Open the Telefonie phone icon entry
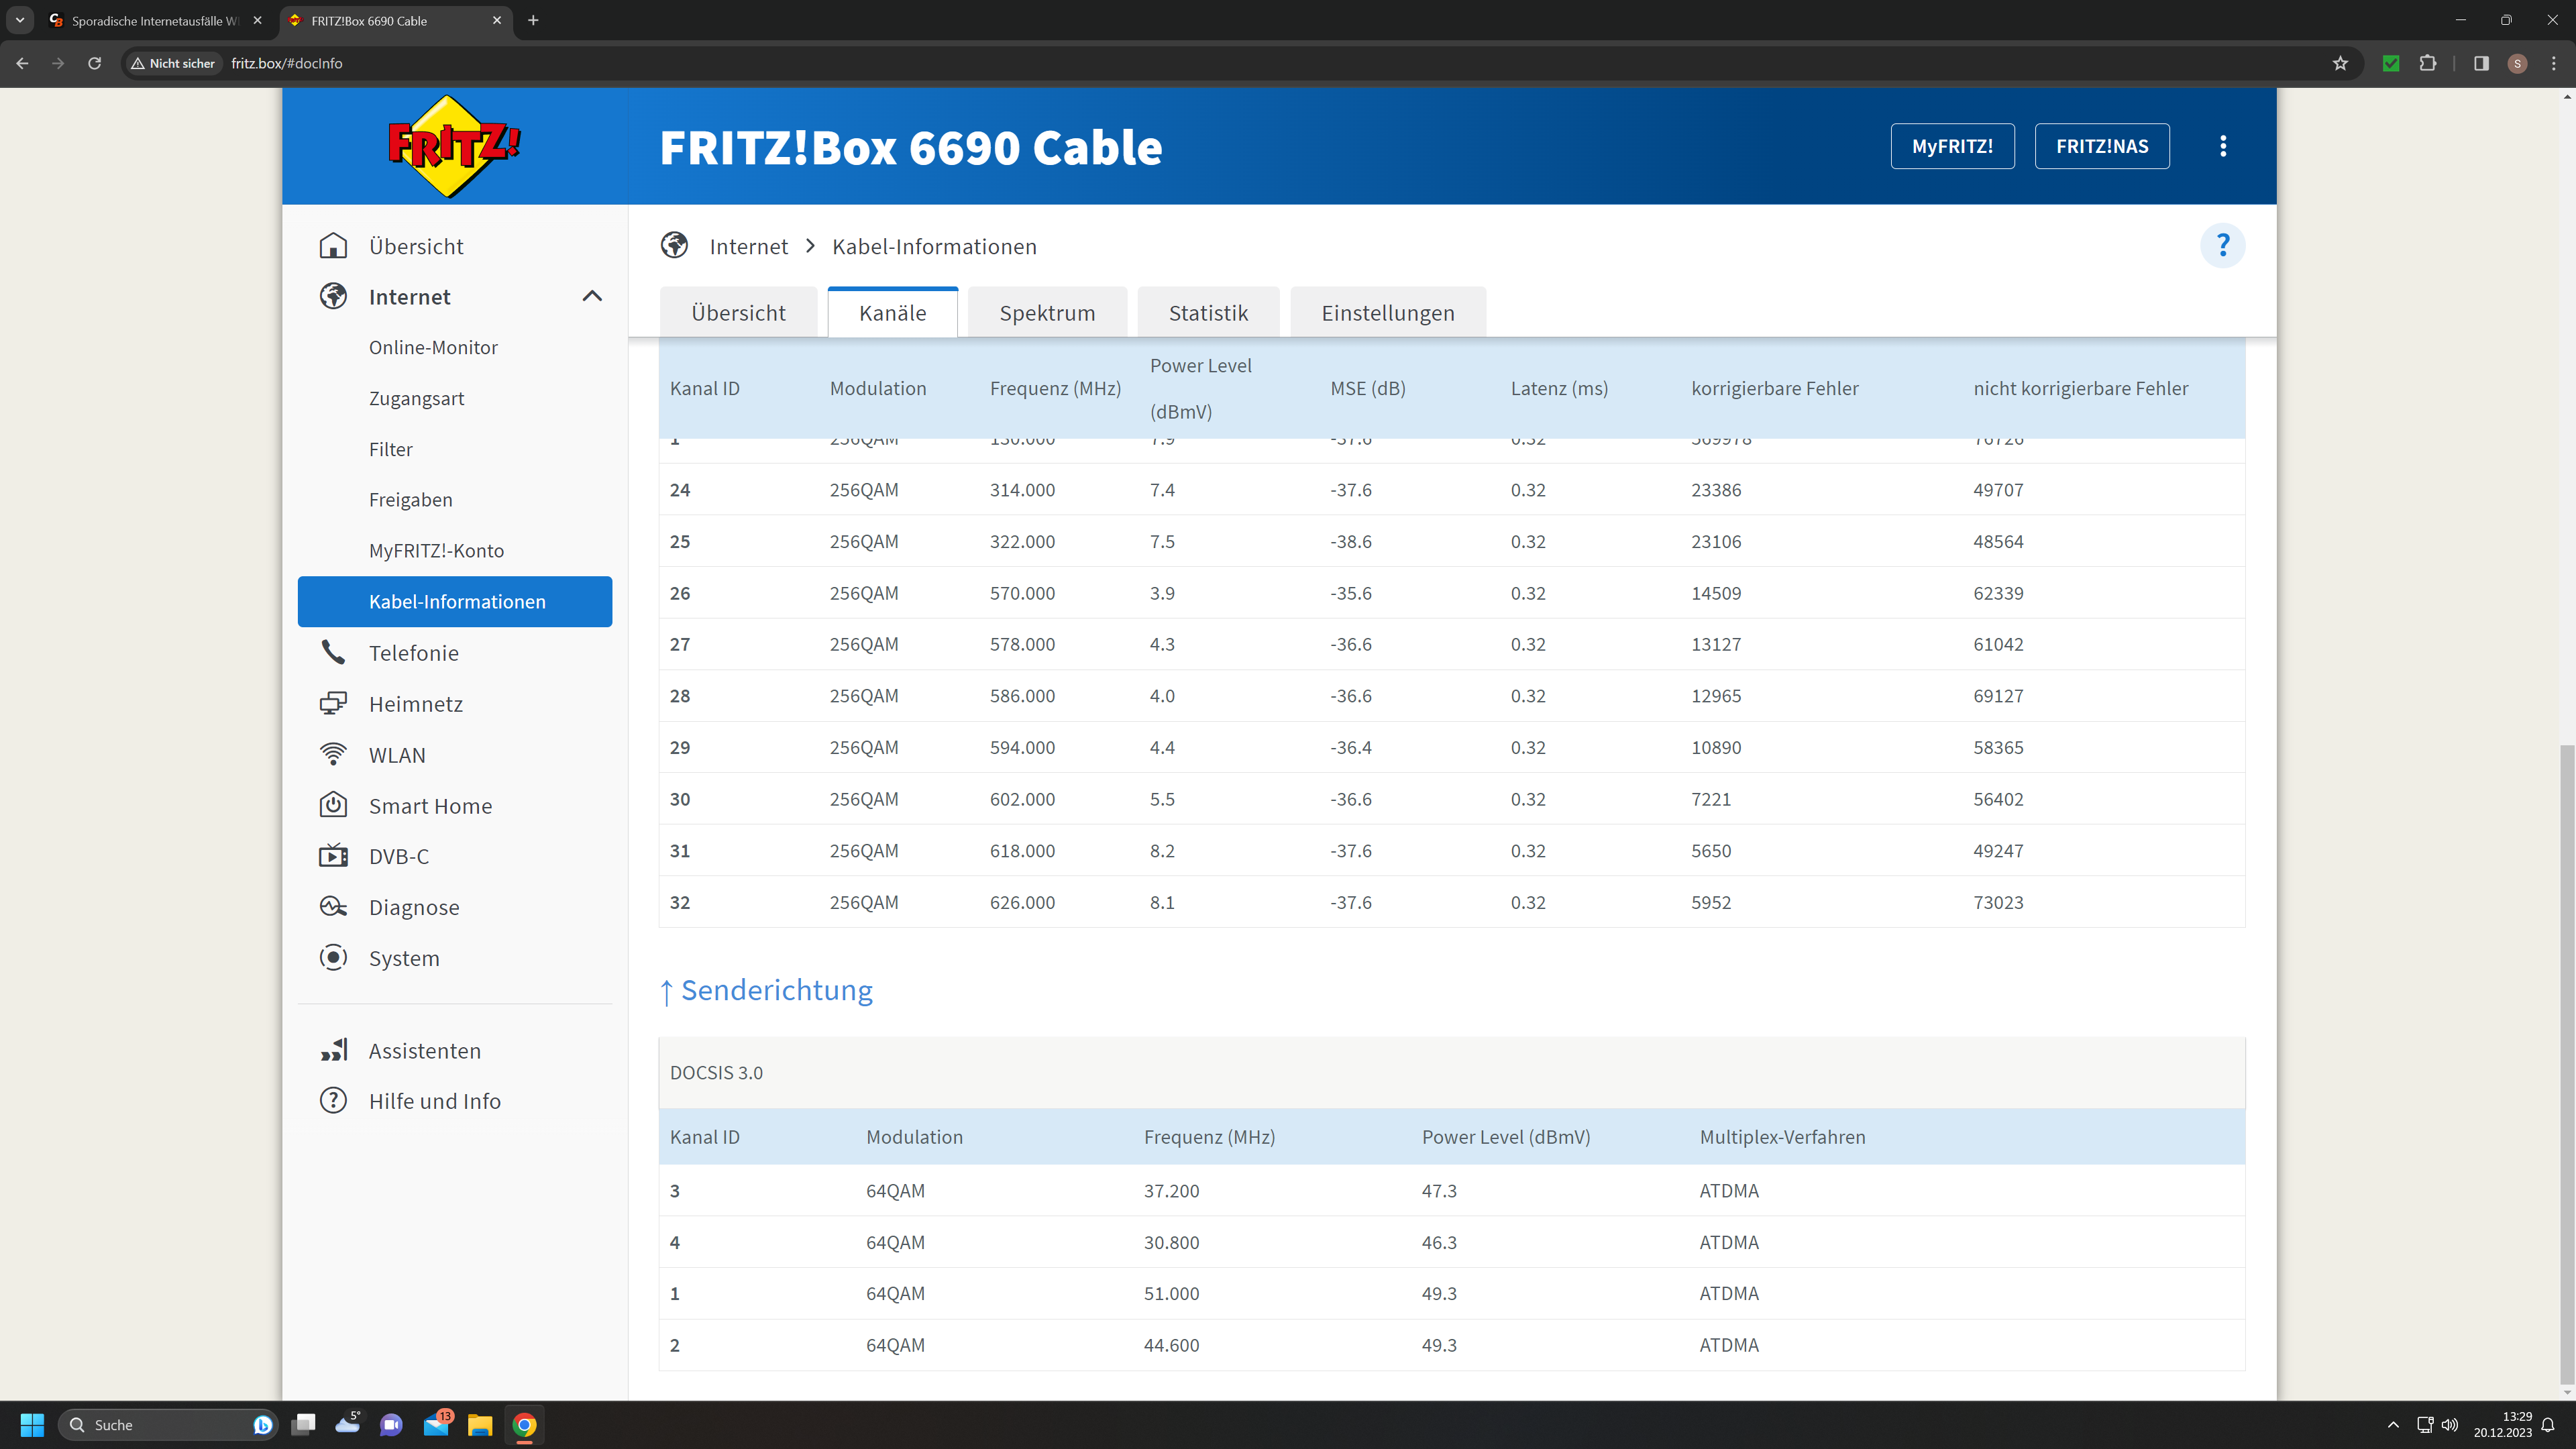 [x=333, y=653]
